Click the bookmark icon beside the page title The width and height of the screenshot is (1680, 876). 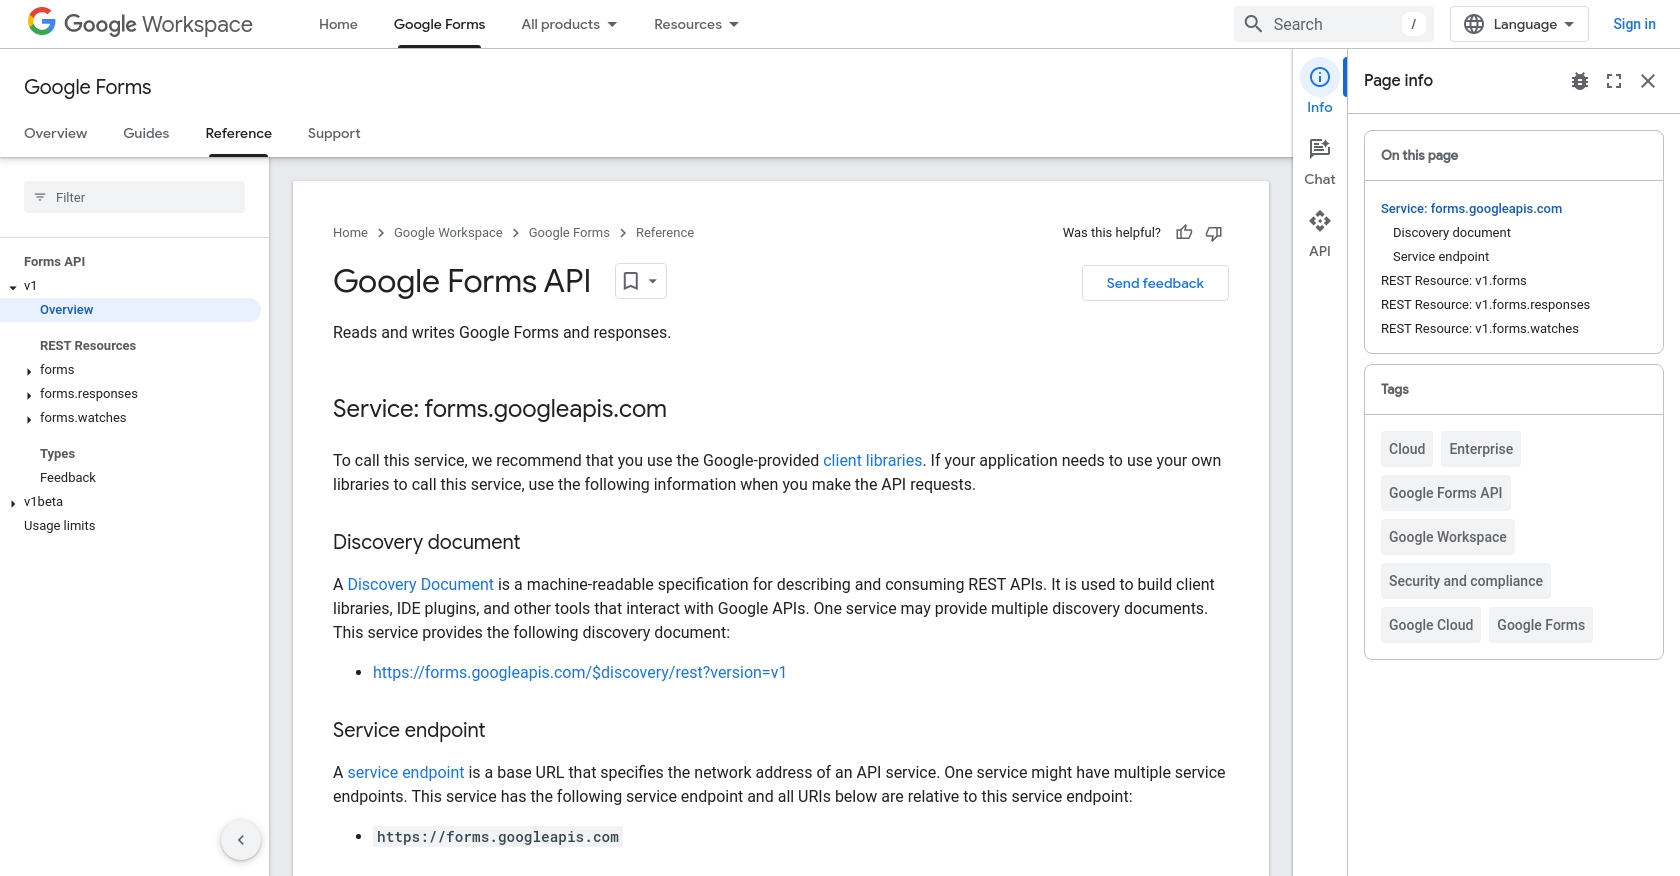631,281
